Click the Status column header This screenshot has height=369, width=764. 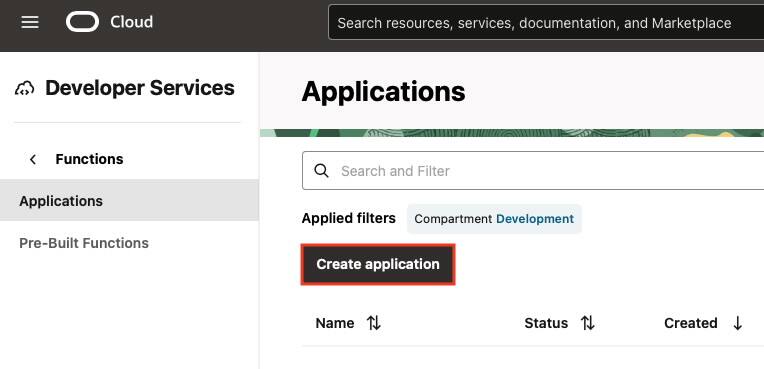546,323
